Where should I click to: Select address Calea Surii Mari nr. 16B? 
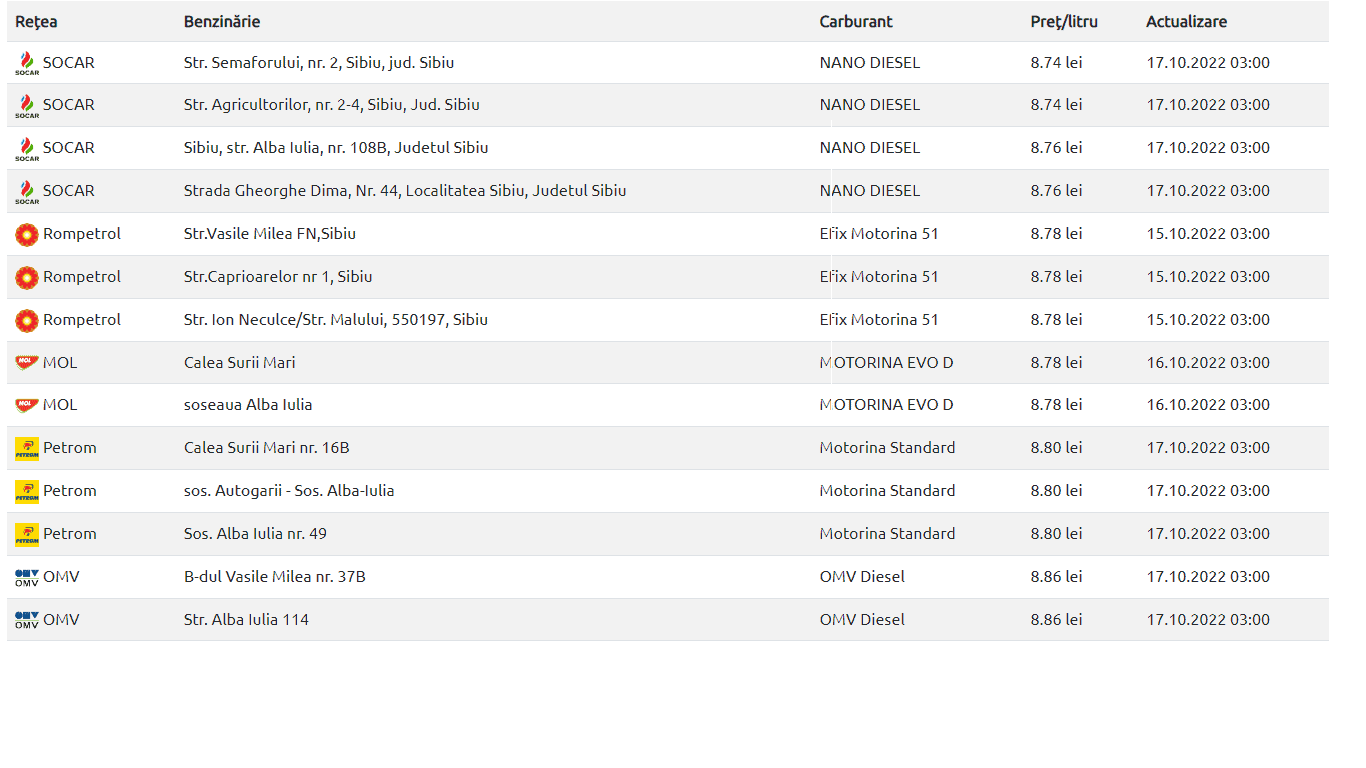click(x=267, y=447)
